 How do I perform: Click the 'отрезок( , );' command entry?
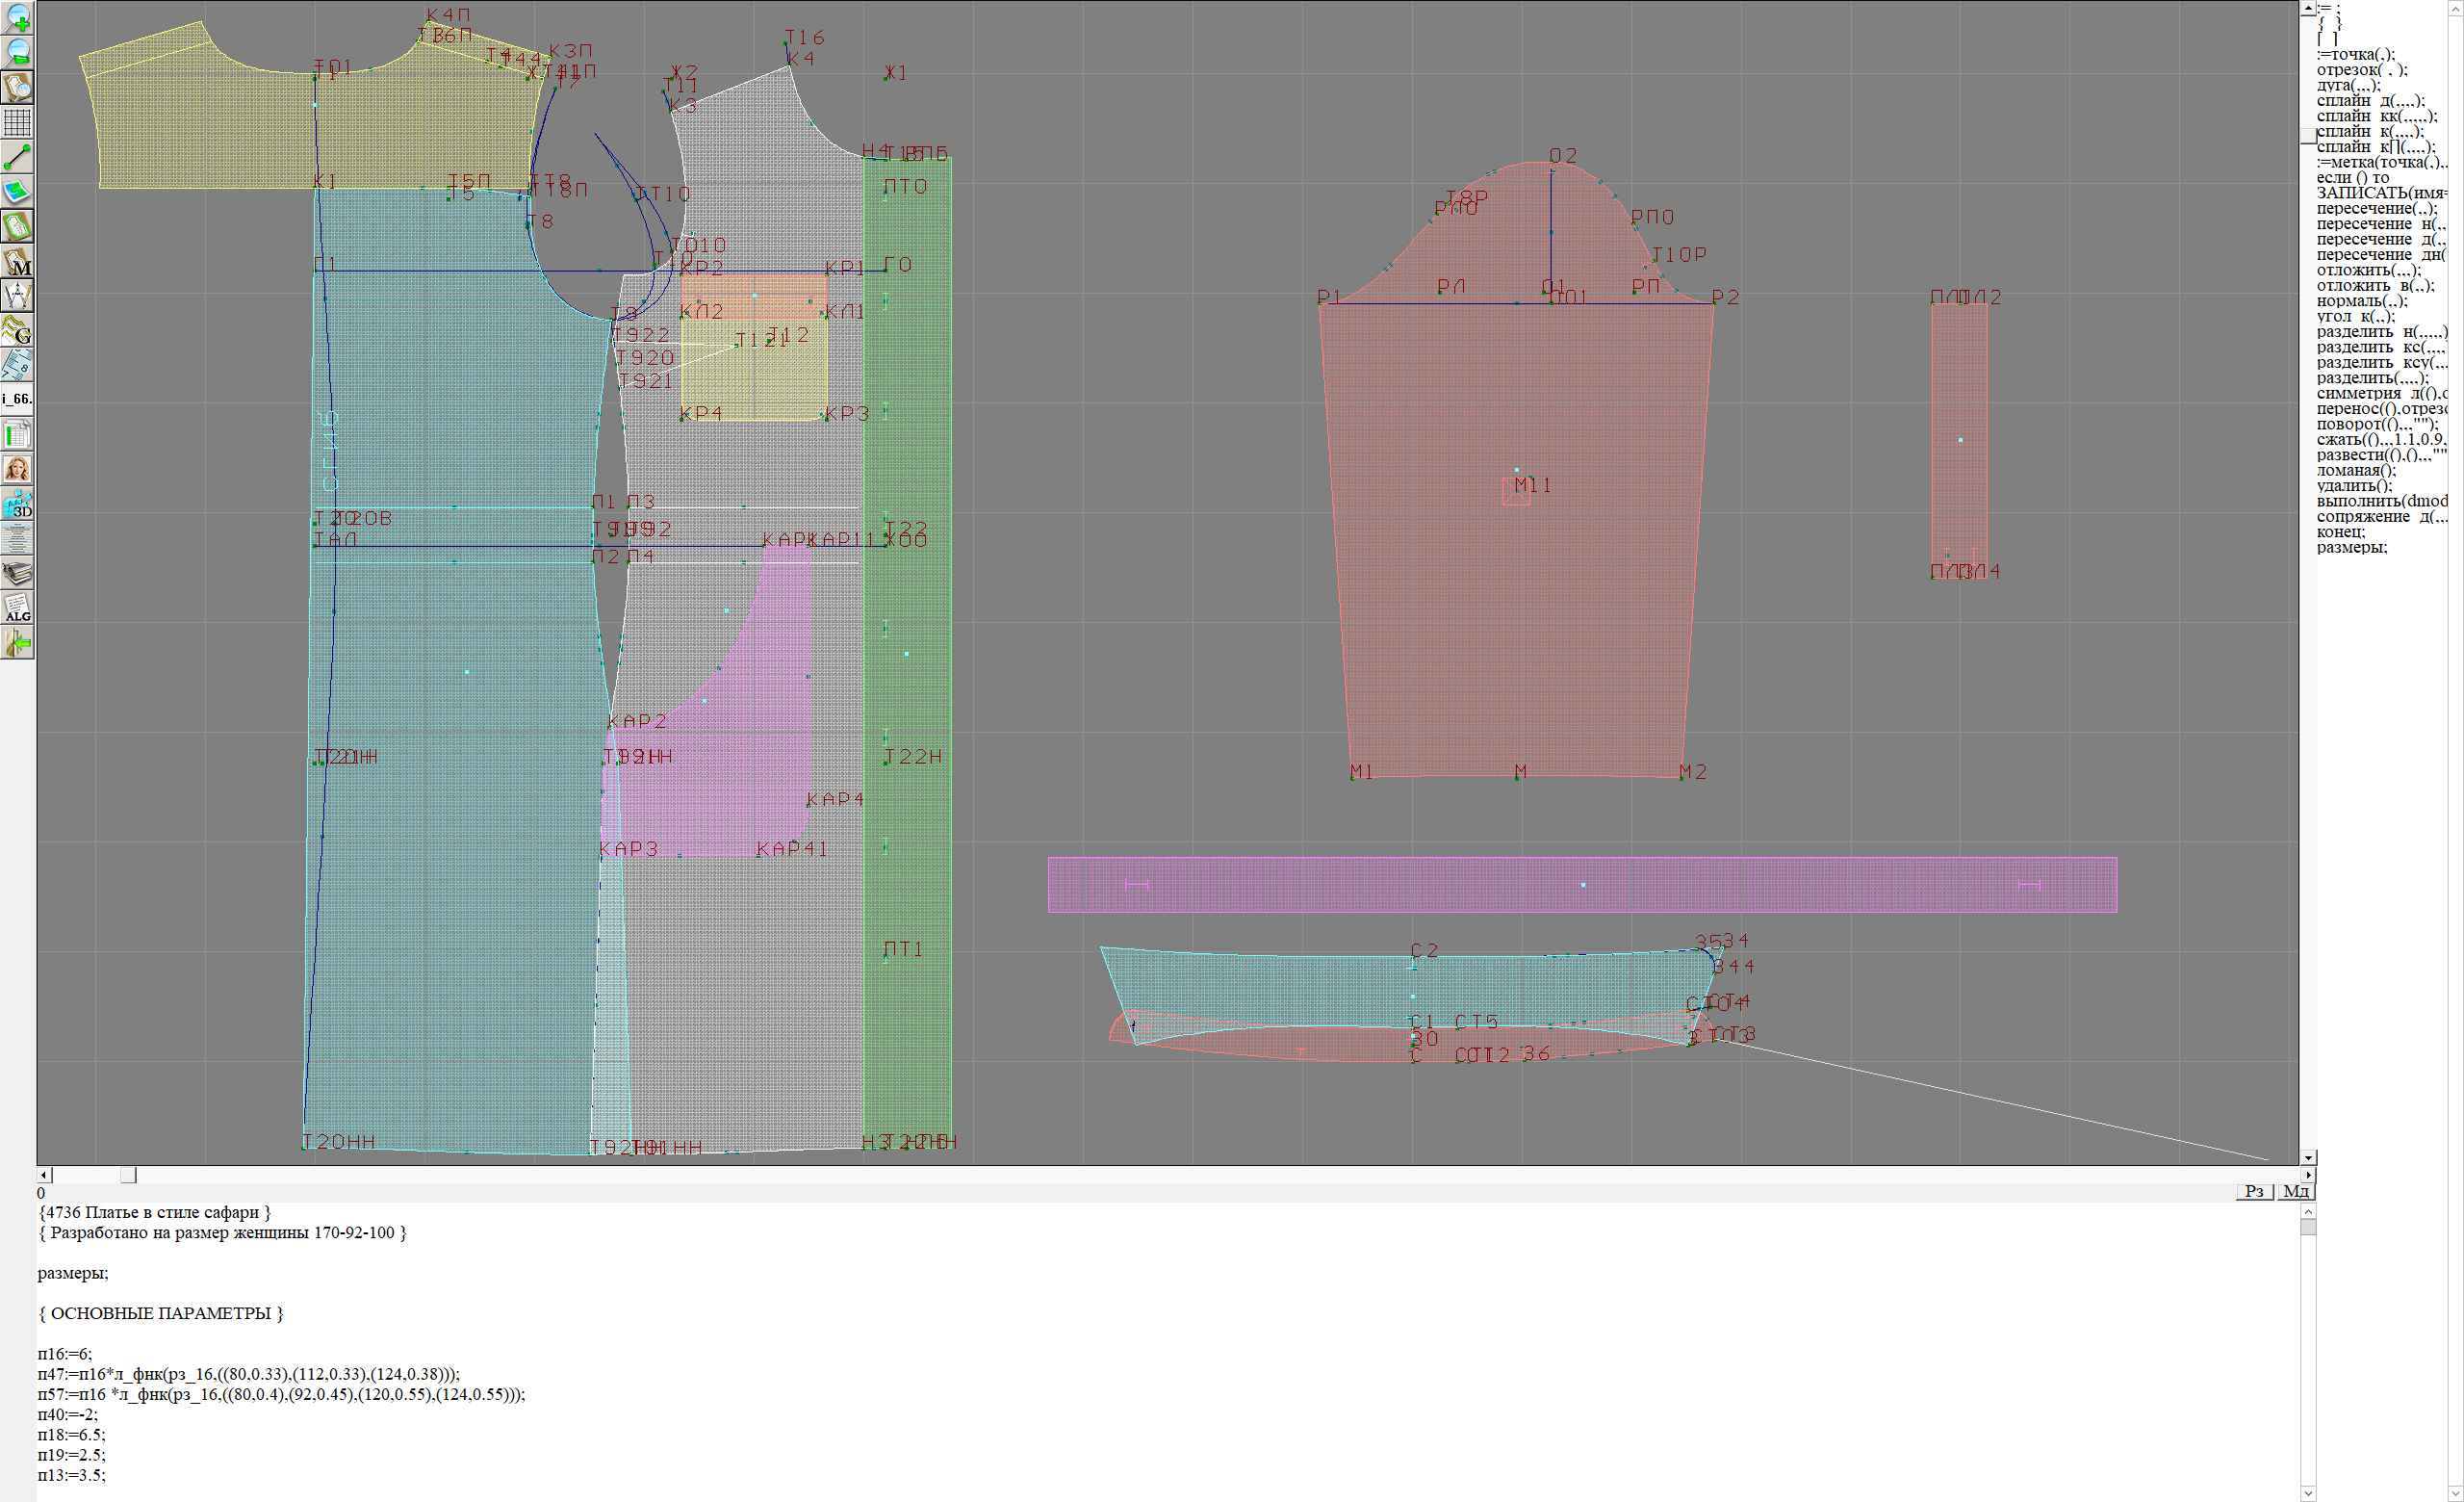2361,70
